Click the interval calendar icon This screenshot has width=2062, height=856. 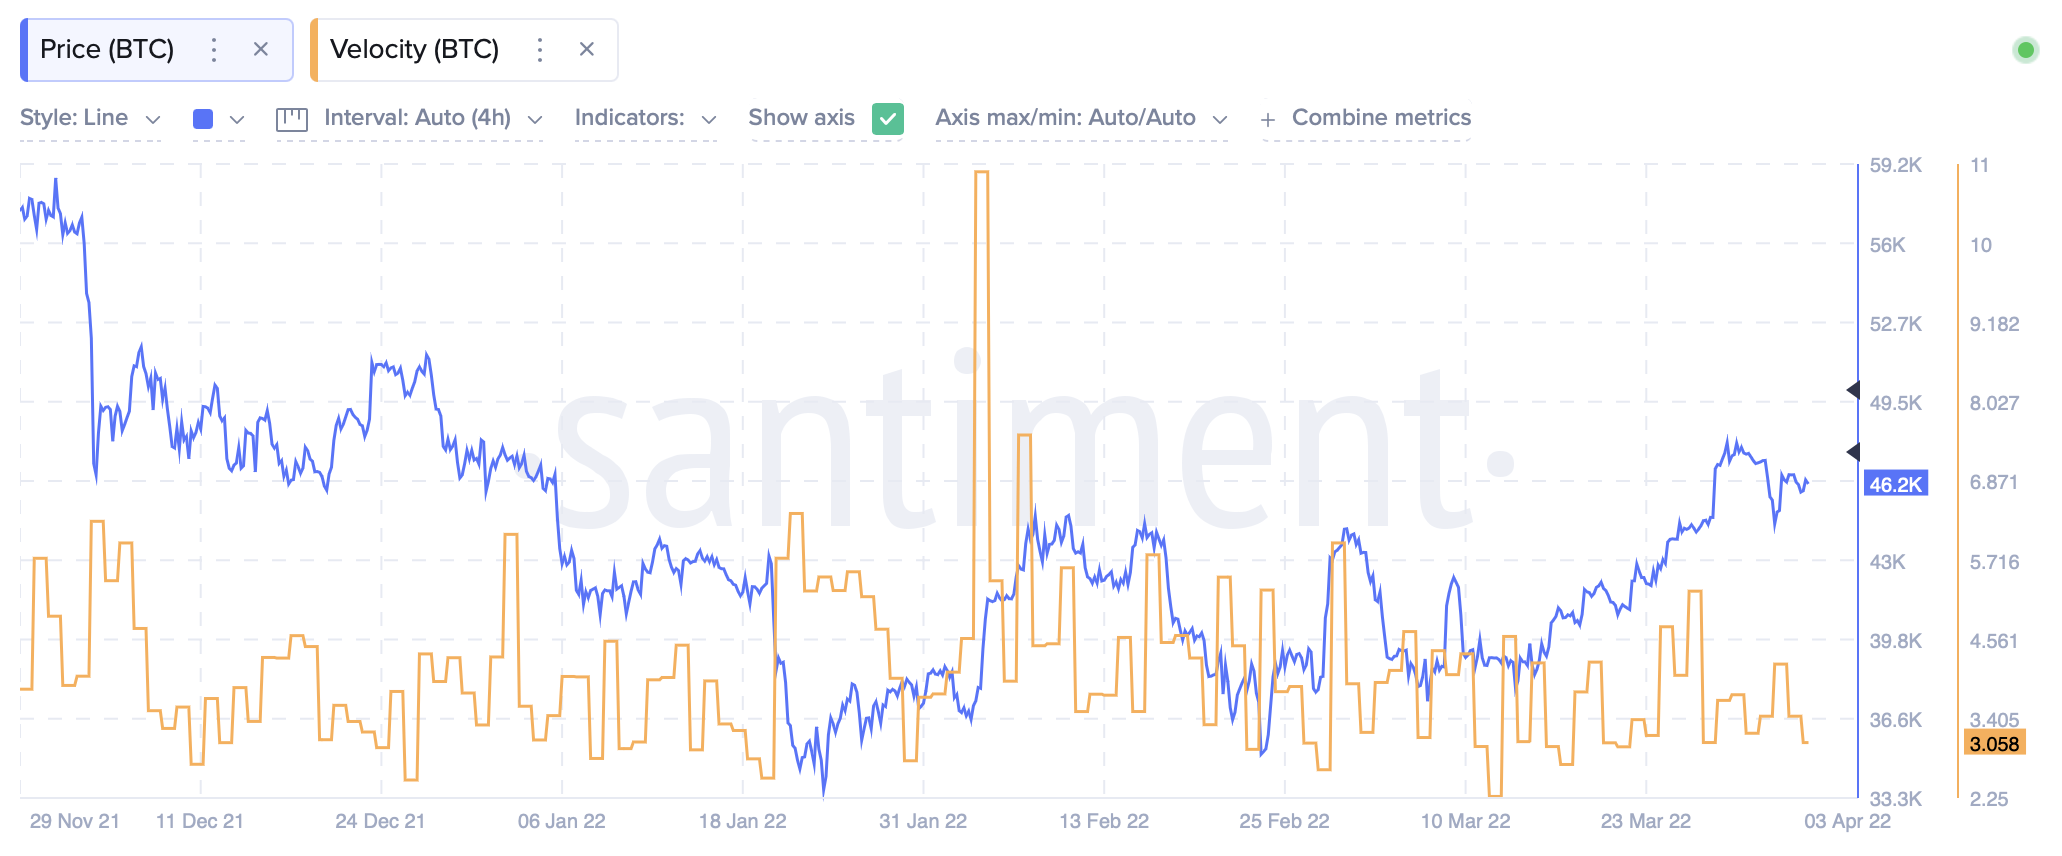[x=291, y=117]
